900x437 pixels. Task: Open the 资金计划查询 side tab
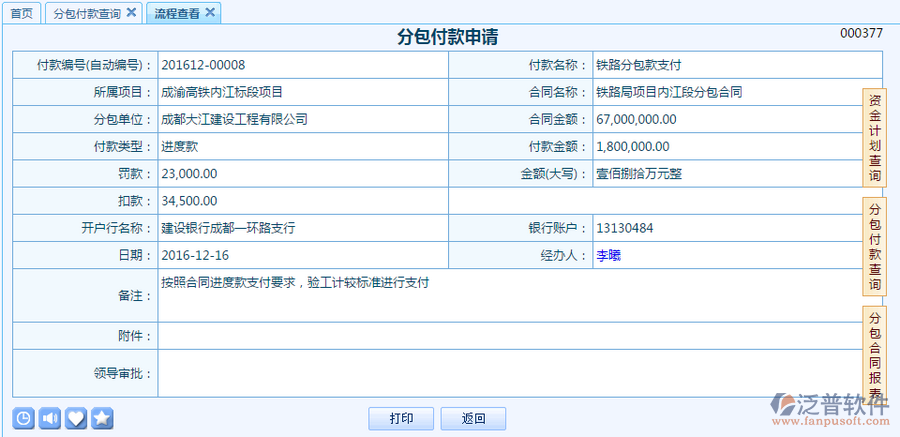[x=874, y=138]
